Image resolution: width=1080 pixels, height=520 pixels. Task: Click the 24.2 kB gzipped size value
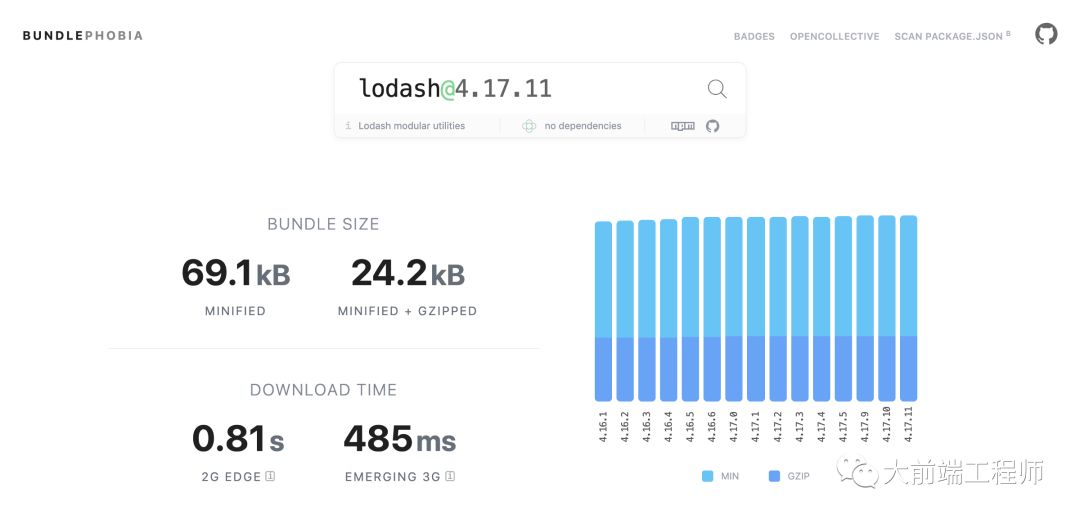point(408,273)
